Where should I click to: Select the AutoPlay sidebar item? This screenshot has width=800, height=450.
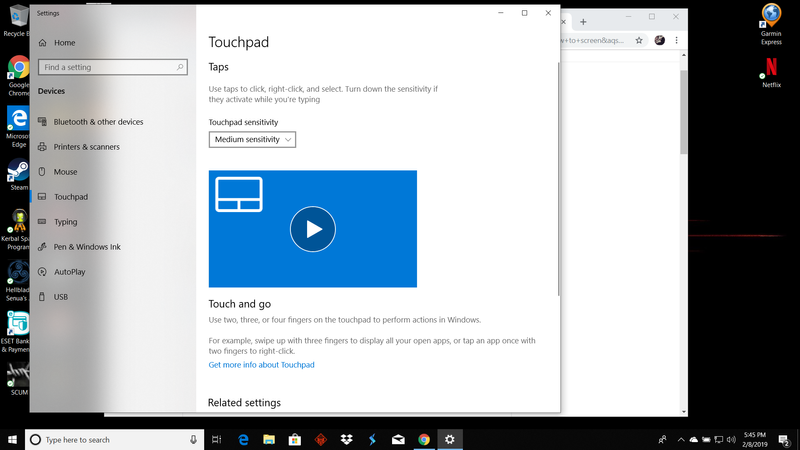(x=69, y=272)
